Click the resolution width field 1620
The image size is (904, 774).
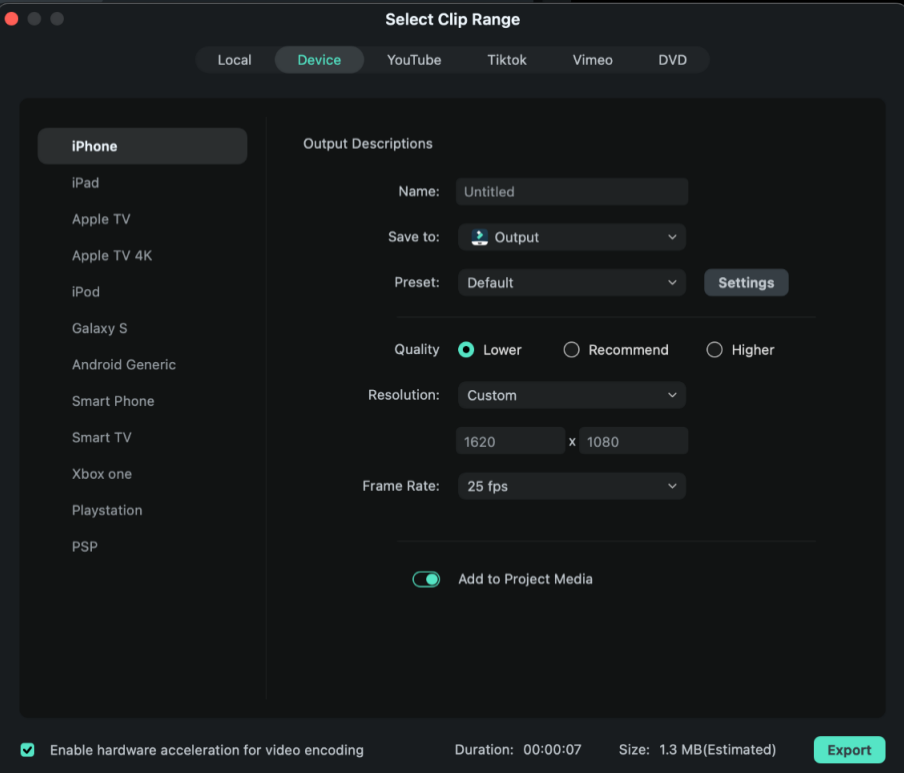click(511, 441)
